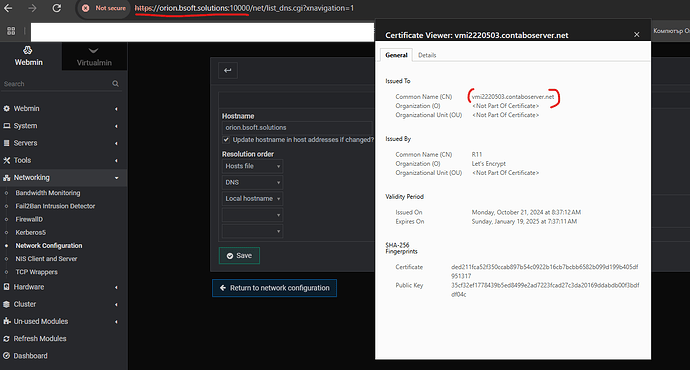Go back with the browser back arrow

pos(8,8)
